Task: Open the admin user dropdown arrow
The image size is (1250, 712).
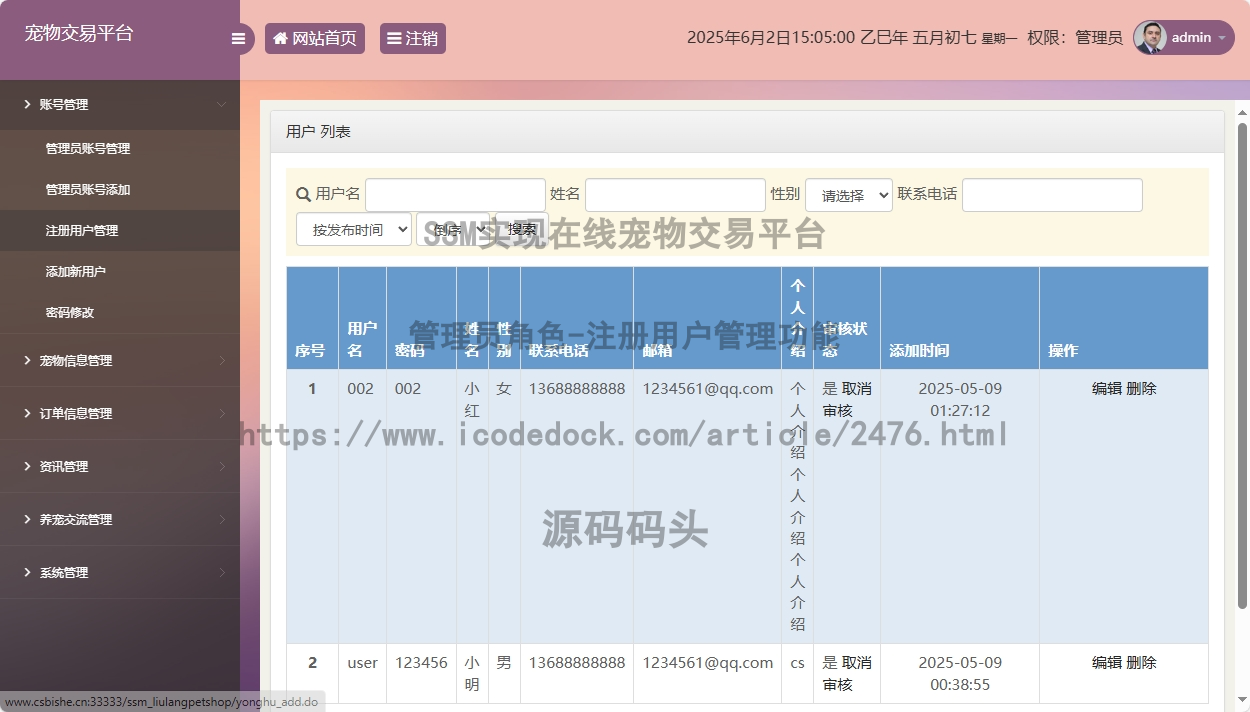Action: tap(1222, 38)
